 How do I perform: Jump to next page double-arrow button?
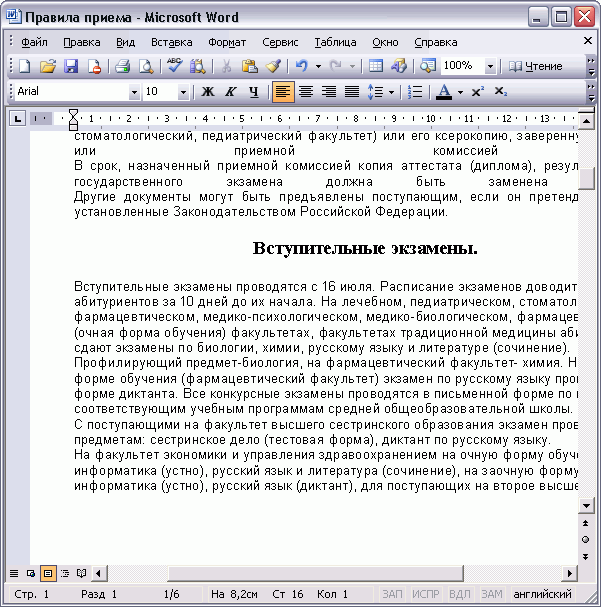coord(586,557)
